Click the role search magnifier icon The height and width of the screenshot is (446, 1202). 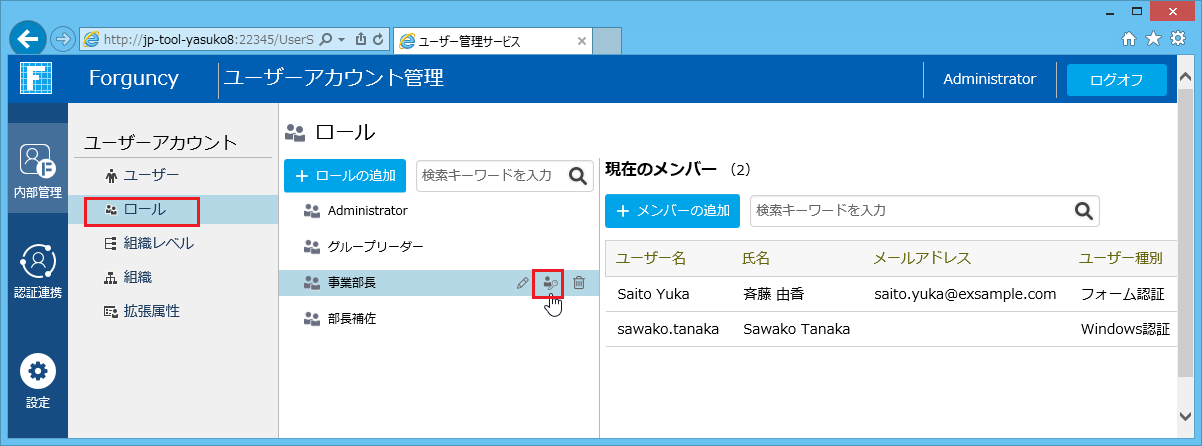(x=578, y=176)
